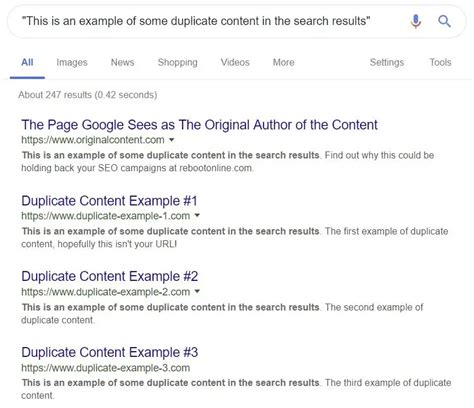Screen dimensions: 474x408
Task: Open Duplicate Content Example #3 link
Action: pyautogui.click(x=110, y=352)
